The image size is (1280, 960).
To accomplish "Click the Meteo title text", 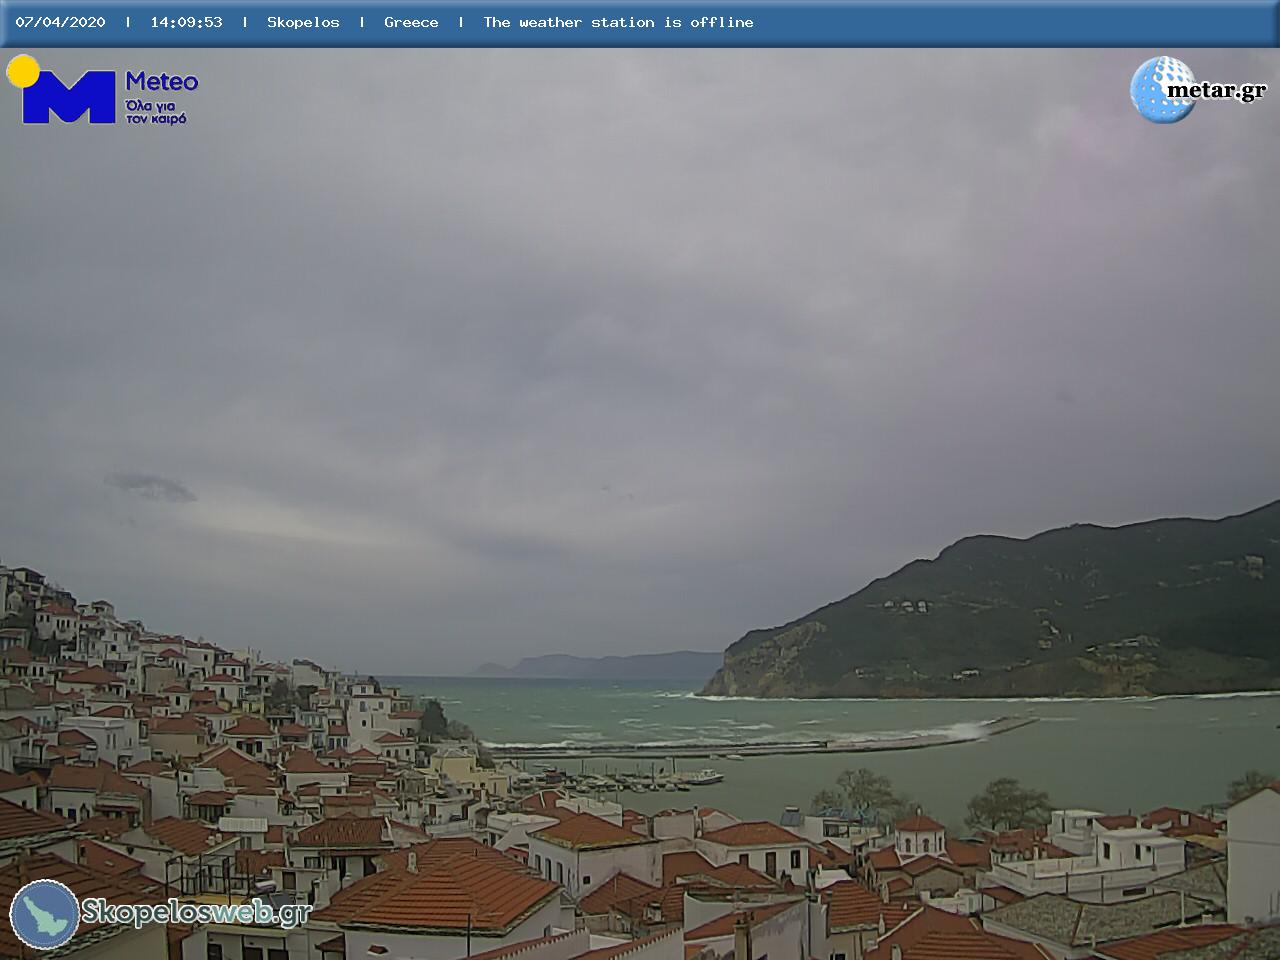I will 162,81.
